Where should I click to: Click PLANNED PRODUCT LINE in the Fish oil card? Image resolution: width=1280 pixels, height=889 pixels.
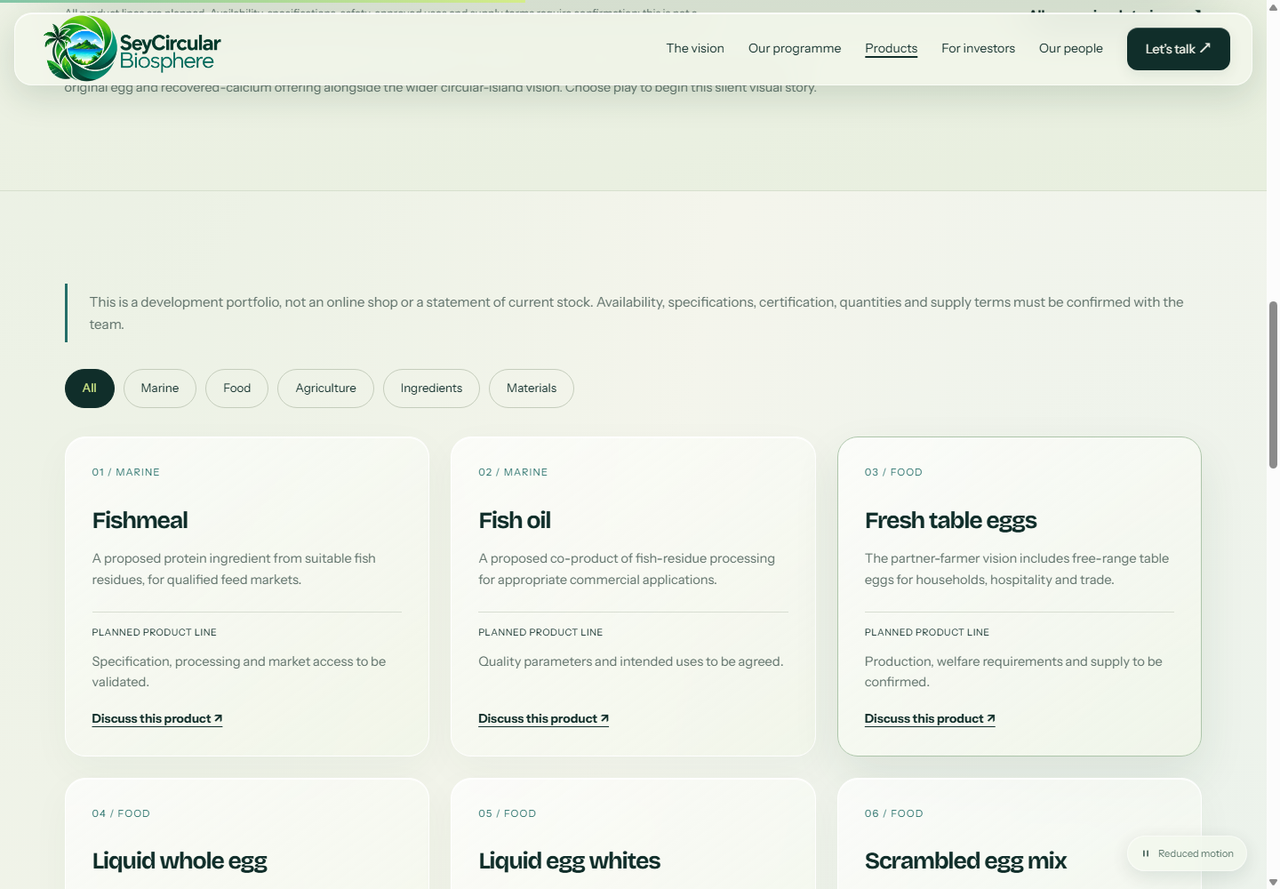pyautogui.click(x=540, y=632)
